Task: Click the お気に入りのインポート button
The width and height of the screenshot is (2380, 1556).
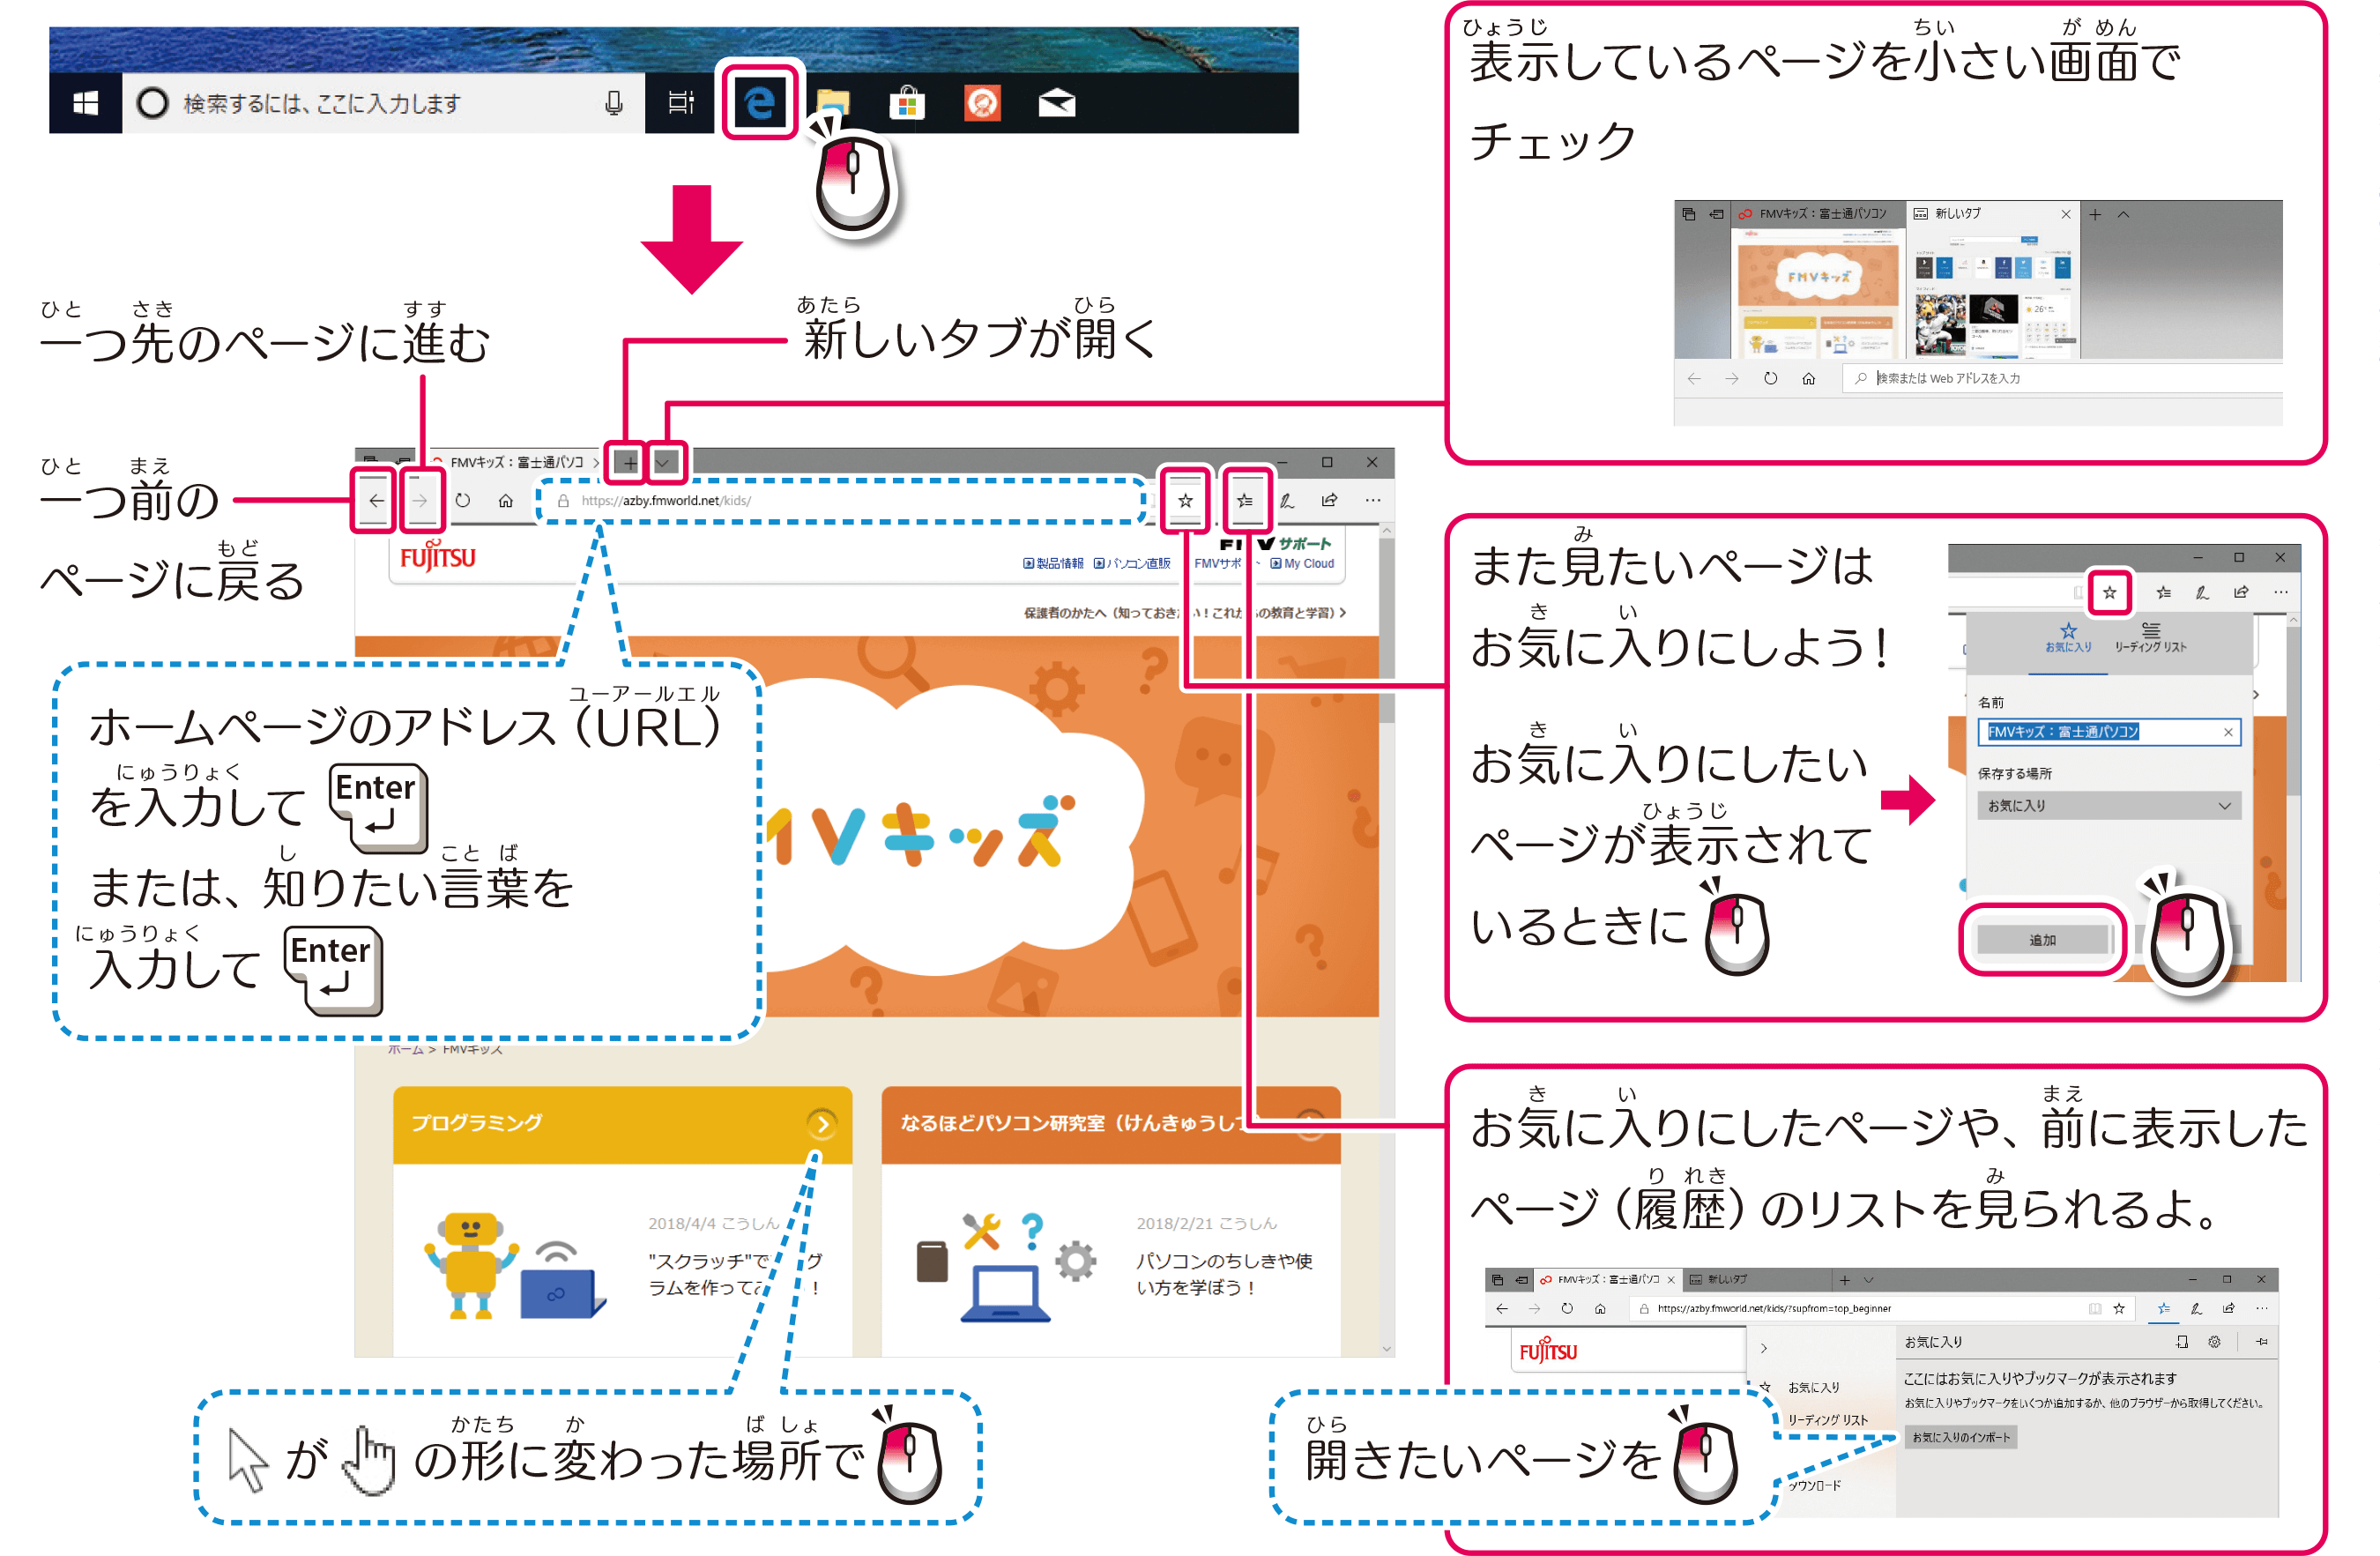Action: click(x=1960, y=1437)
